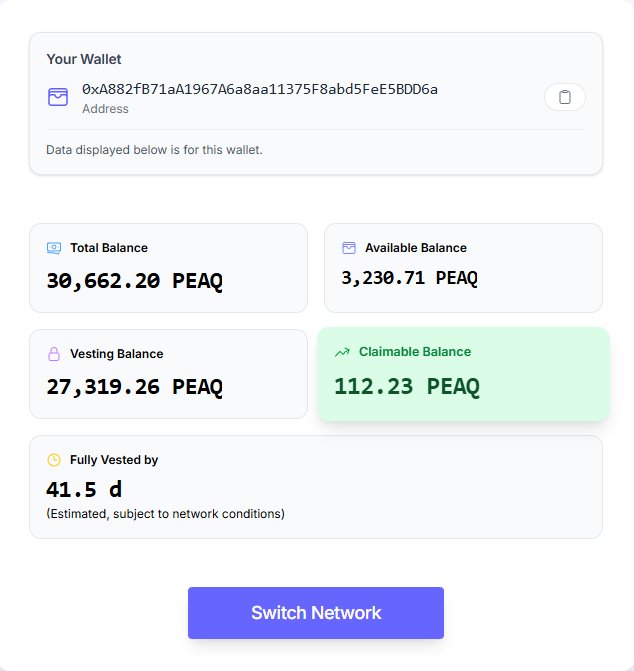This screenshot has height=671, width=634.
Task: Select the wallet address text
Action: (x=260, y=89)
